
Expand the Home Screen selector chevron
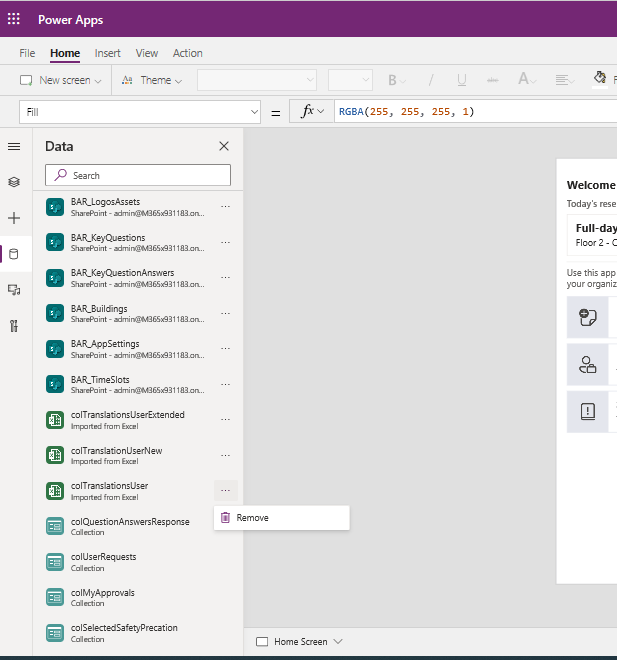pyautogui.click(x=338, y=641)
